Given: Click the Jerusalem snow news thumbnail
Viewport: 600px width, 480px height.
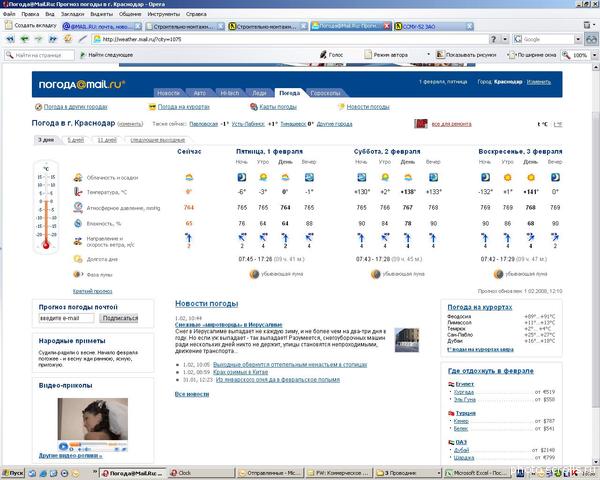Looking at the screenshot, I should point(407,340).
